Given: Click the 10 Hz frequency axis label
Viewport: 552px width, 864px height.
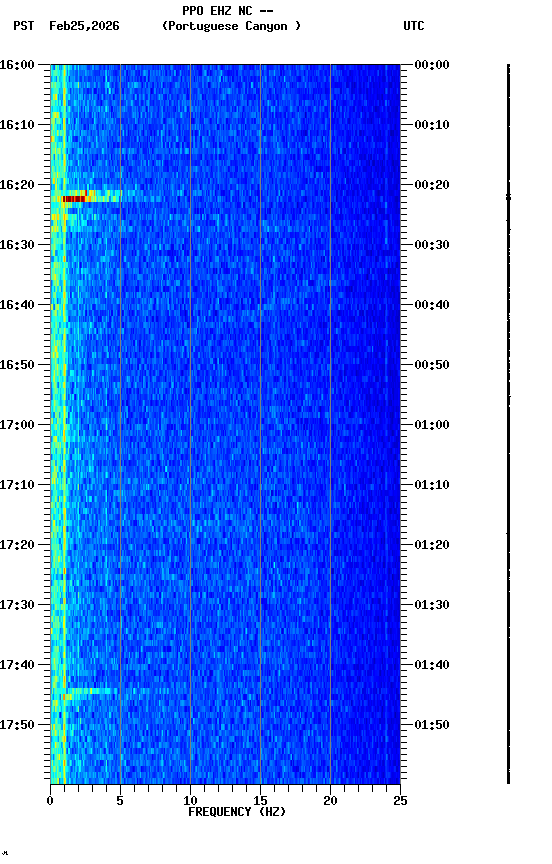Looking at the screenshot, I should (190, 801).
